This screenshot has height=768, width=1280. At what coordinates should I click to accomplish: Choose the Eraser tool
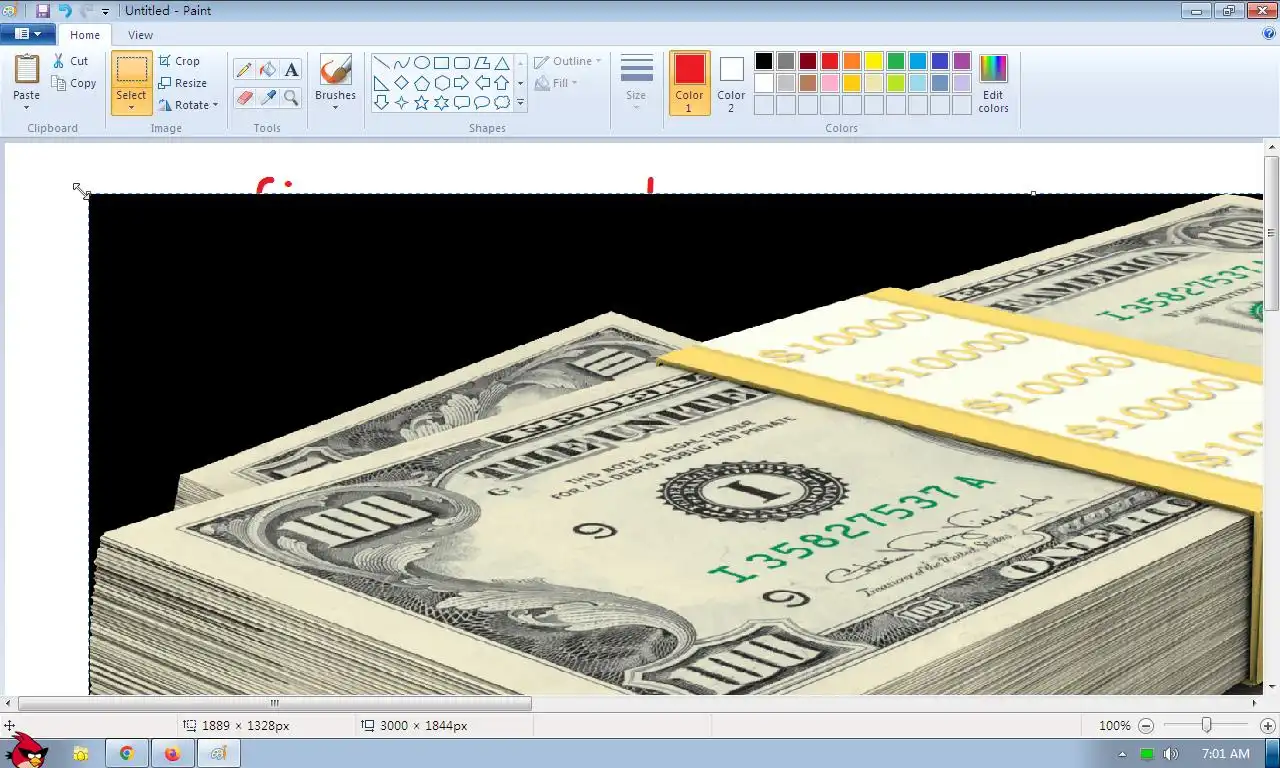pos(244,97)
